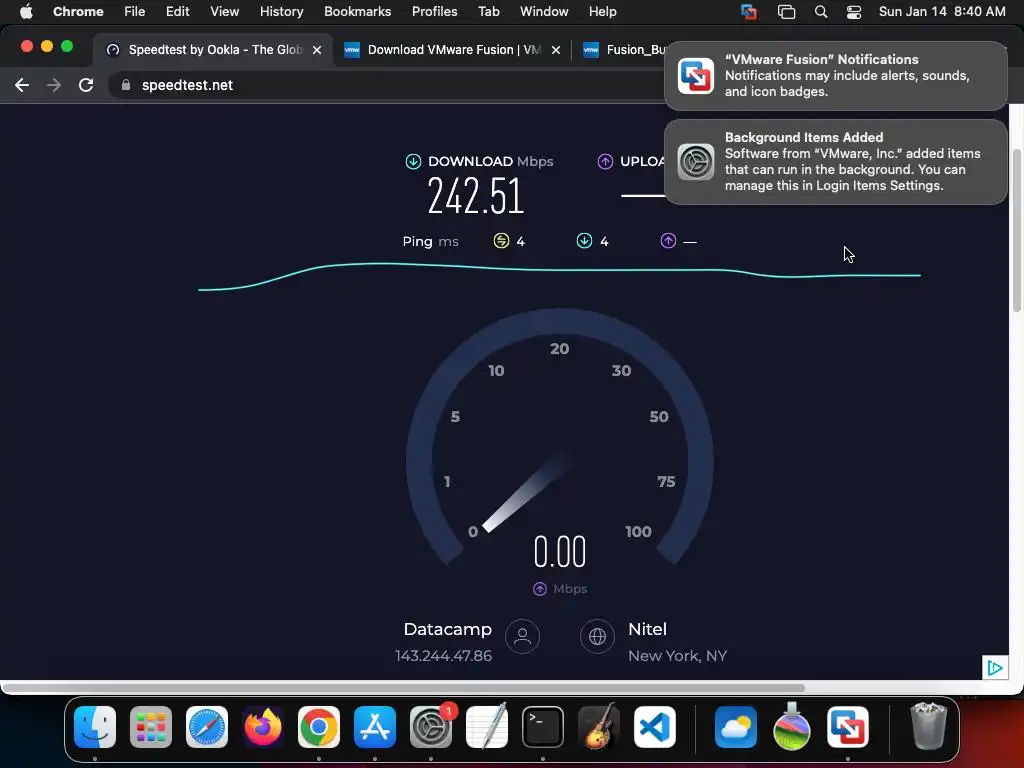The width and height of the screenshot is (1024, 768).
Task: Open the Bookmarks menu
Action: click(x=358, y=12)
